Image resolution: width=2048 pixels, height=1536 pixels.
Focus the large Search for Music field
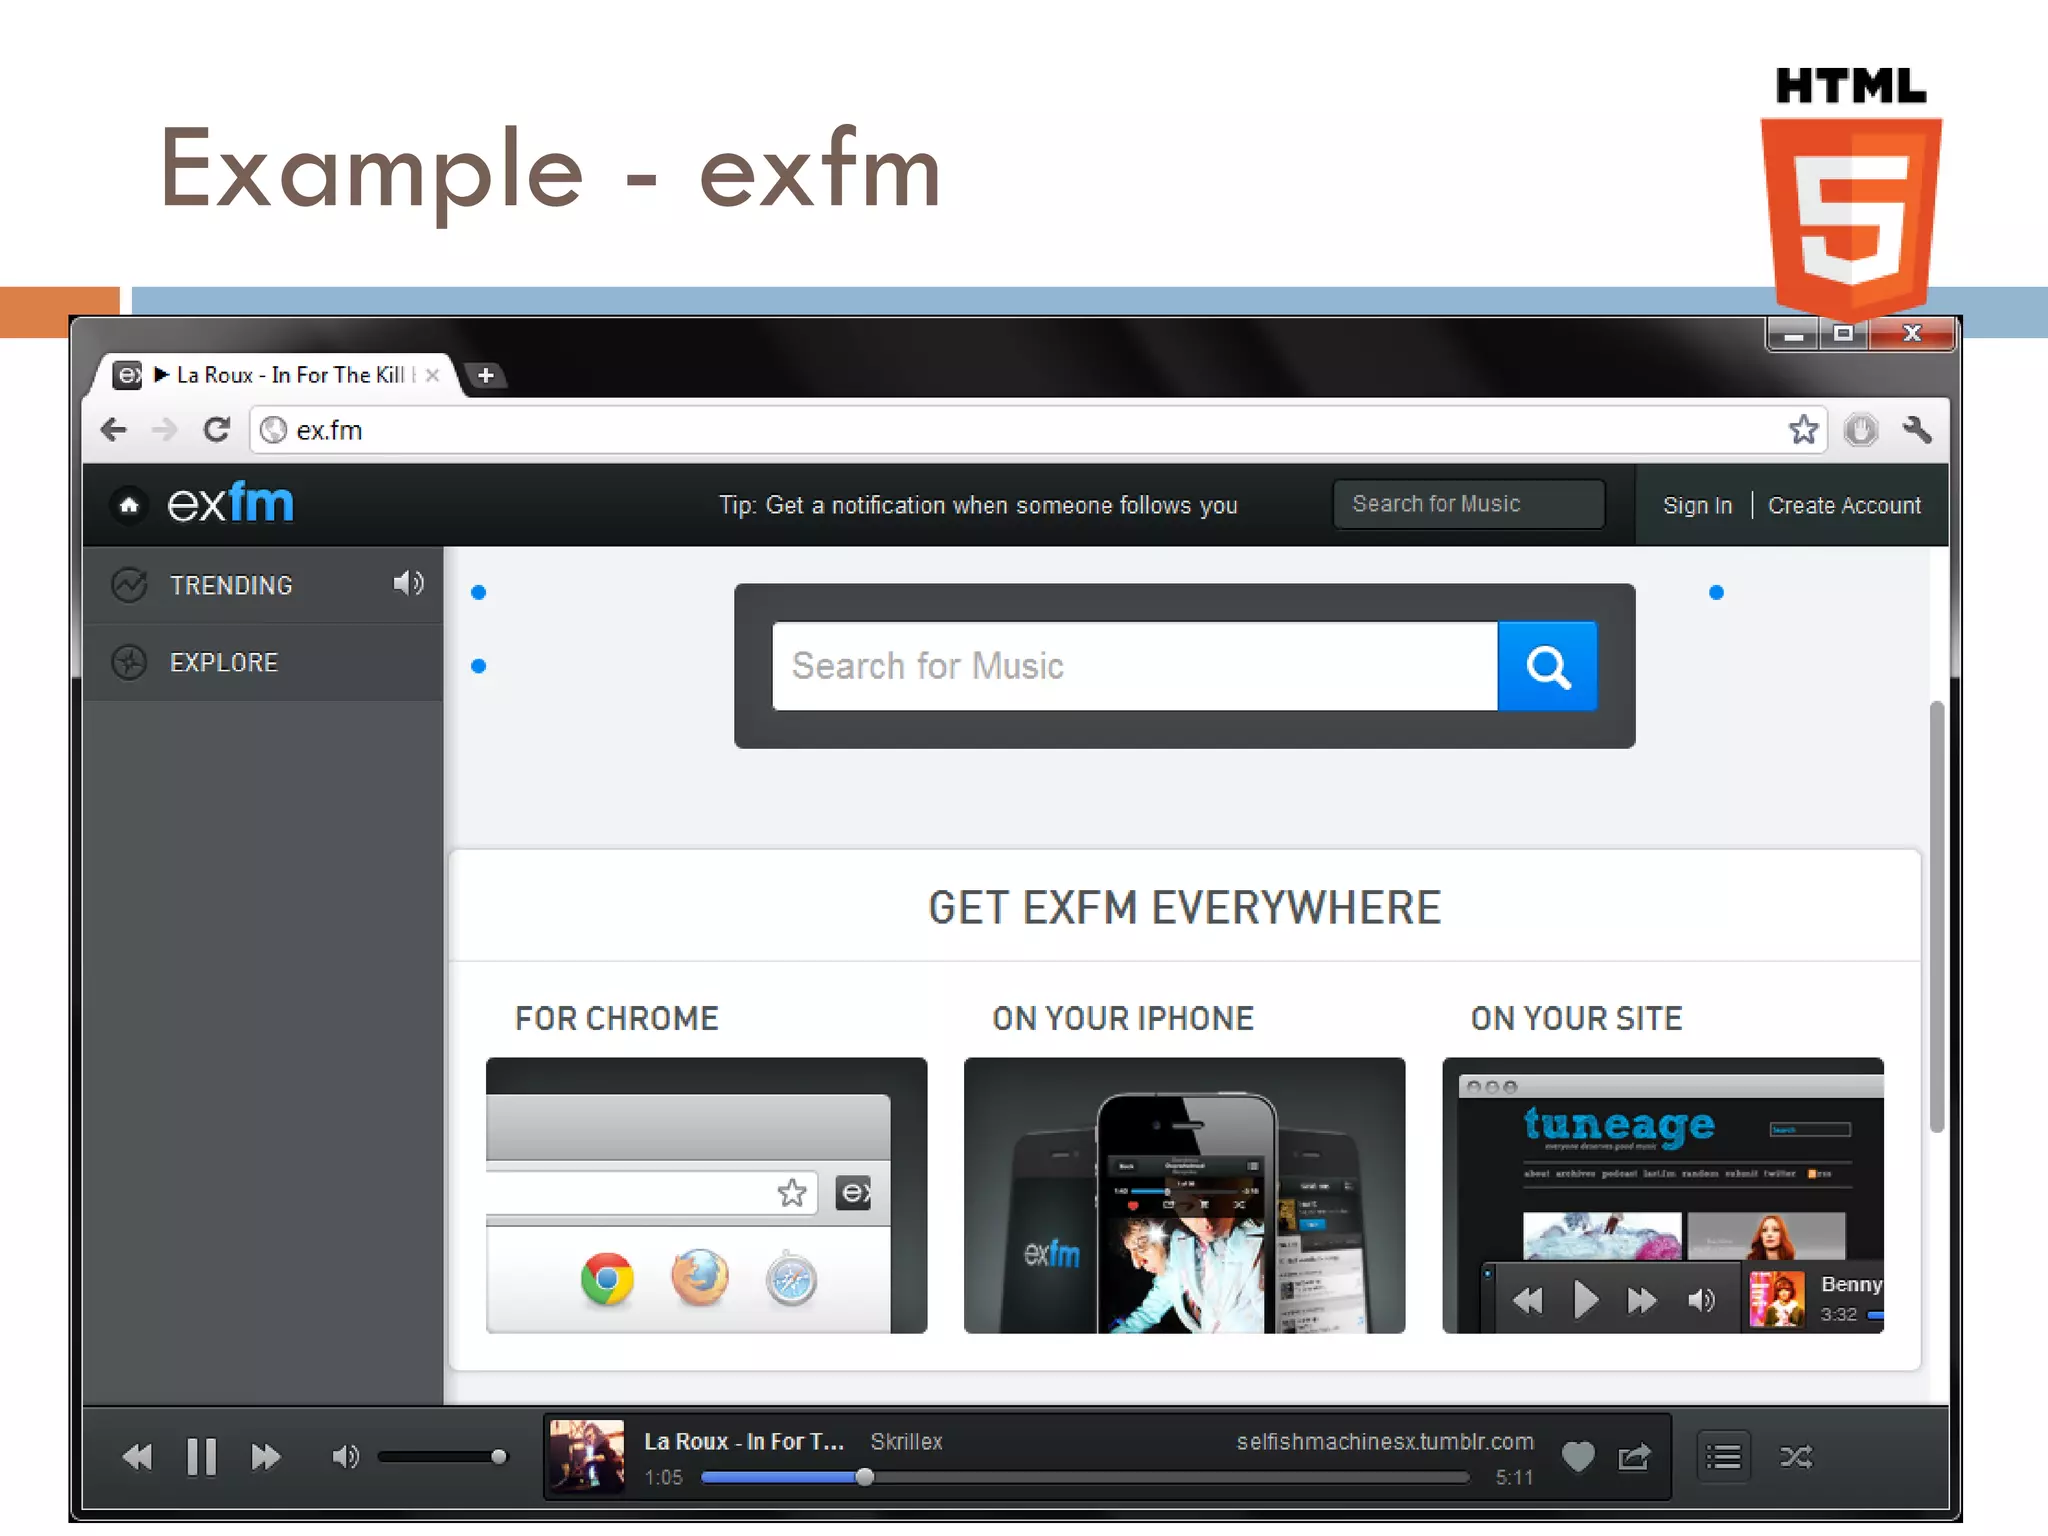(x=1134, y=666)
